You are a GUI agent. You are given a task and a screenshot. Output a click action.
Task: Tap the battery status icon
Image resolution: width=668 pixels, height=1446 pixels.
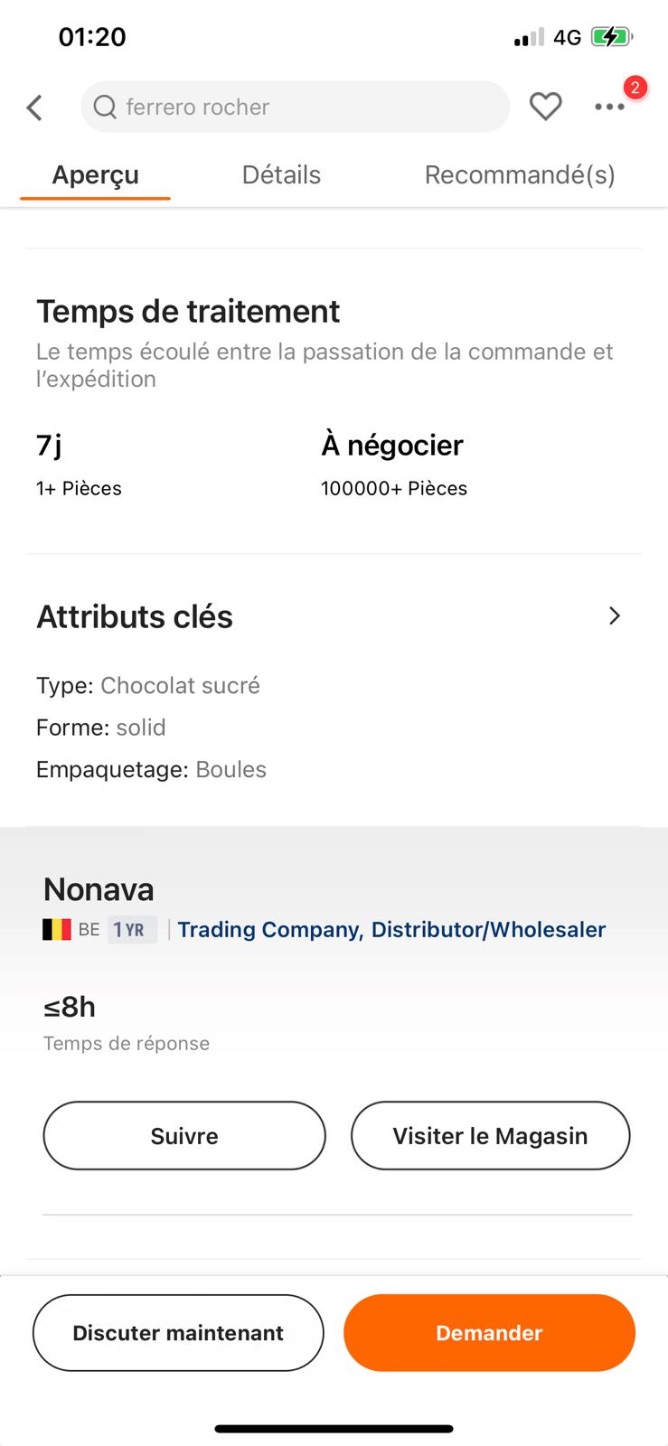[611, 38]
